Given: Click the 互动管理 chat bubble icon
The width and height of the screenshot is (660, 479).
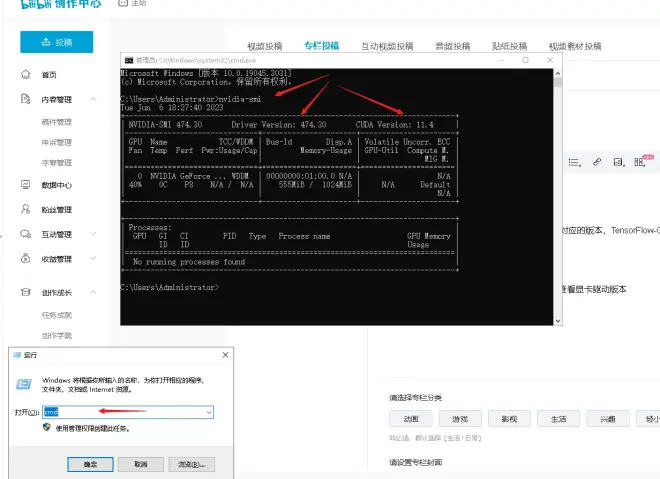Looking at the screenshot, I should pyautogui.click(x=25, y=234).
